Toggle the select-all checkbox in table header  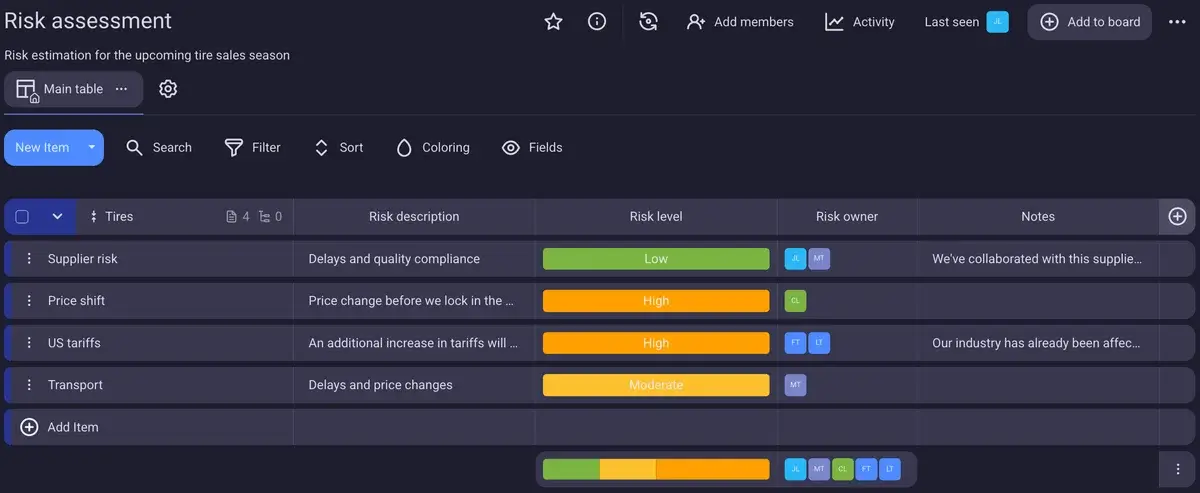point(22,217)
